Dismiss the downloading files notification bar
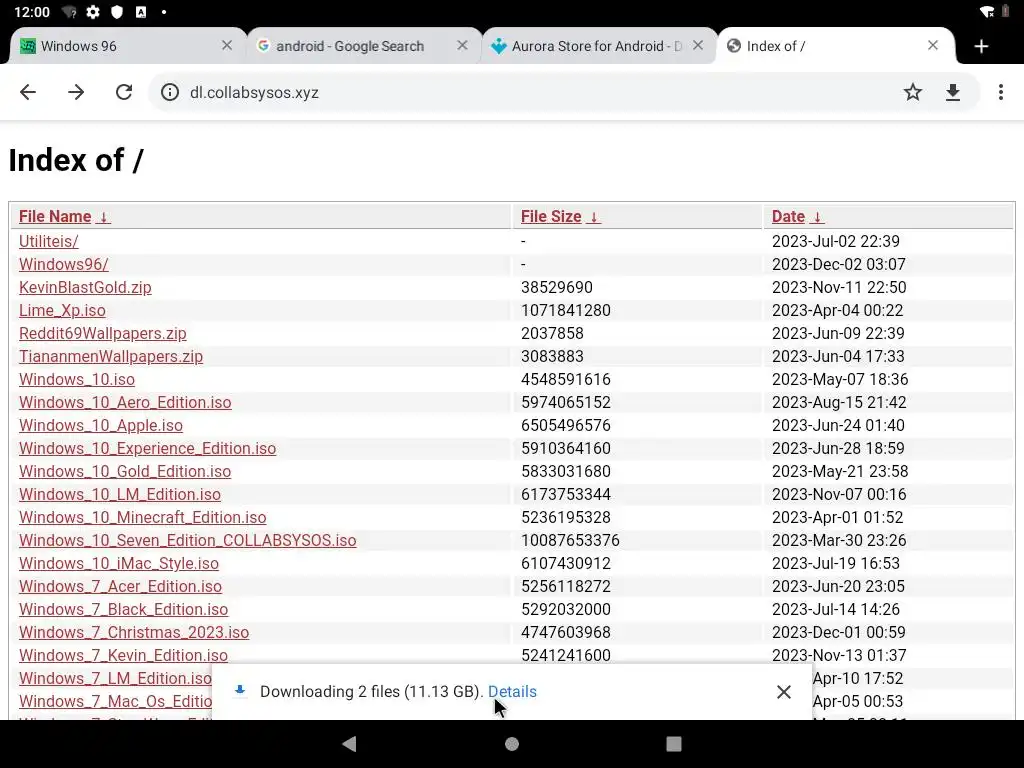The image size is (1024, 768). (x=784, y=692)
